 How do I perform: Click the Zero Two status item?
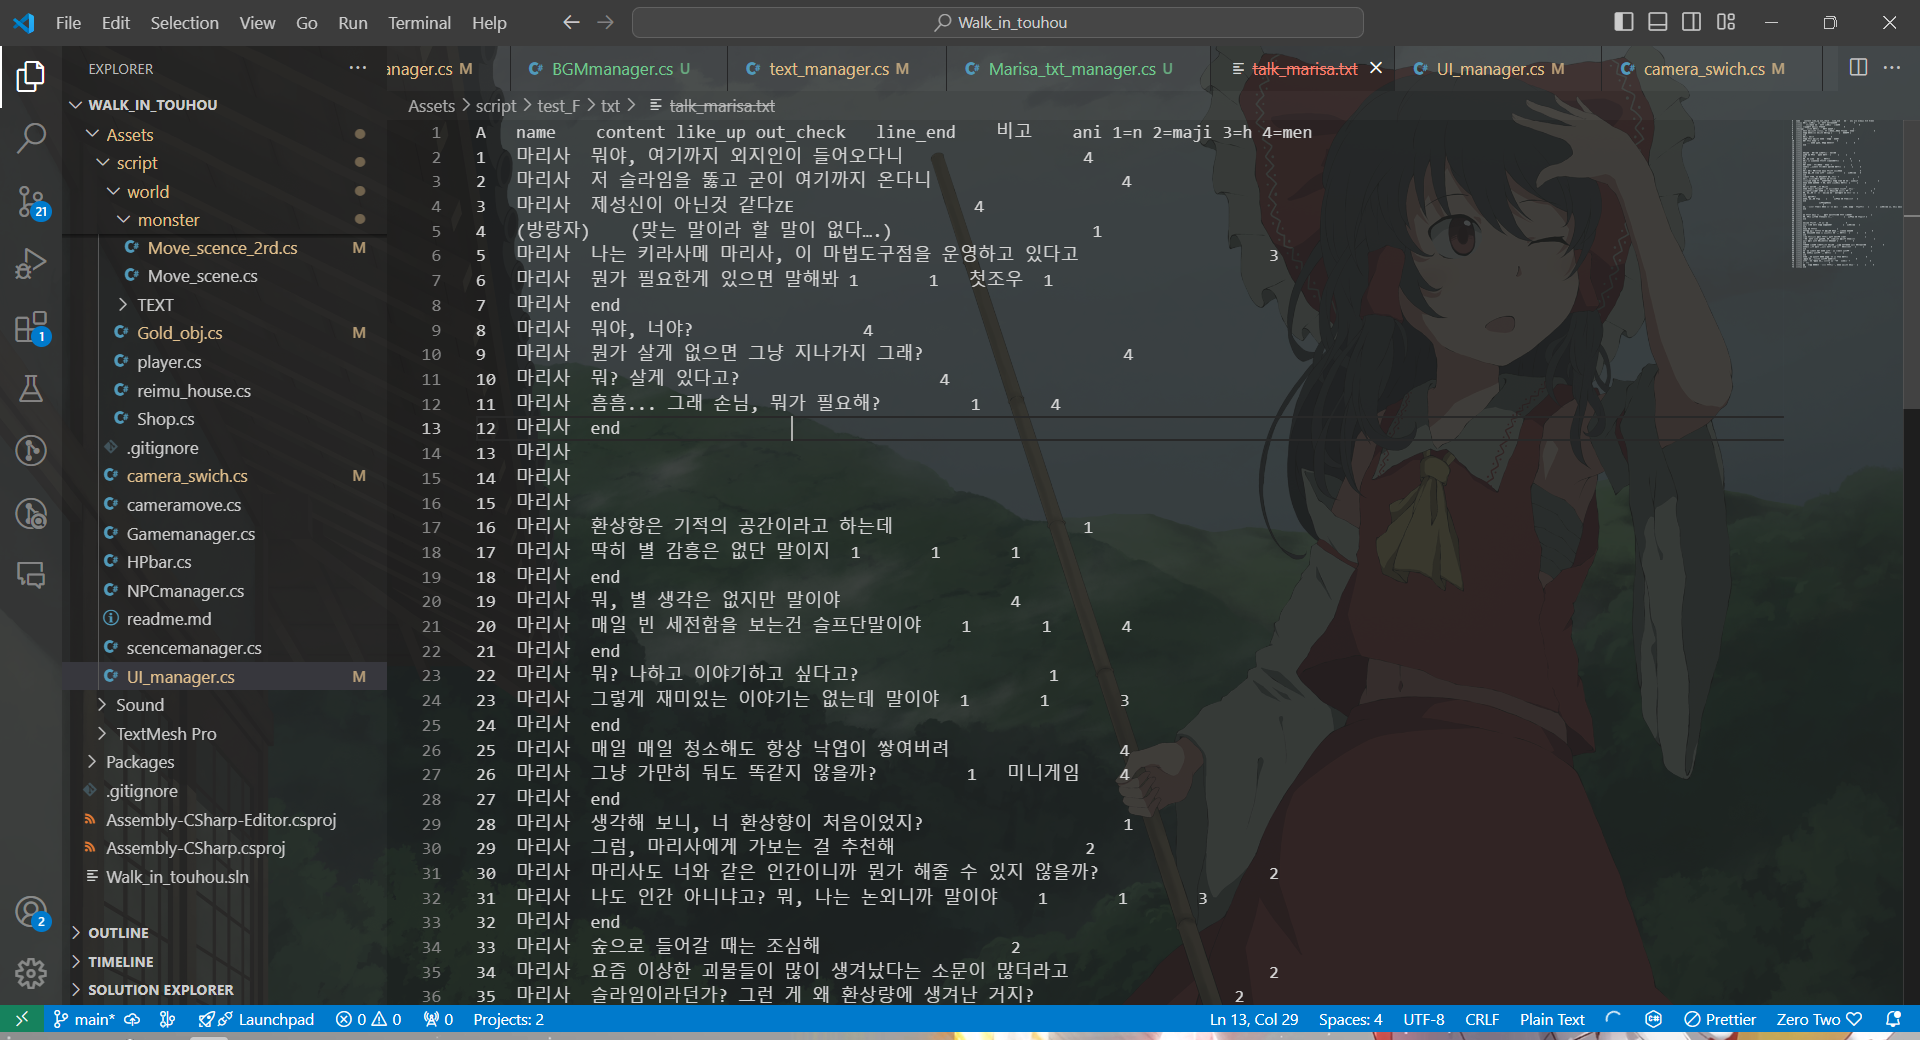(1819, 1019)
